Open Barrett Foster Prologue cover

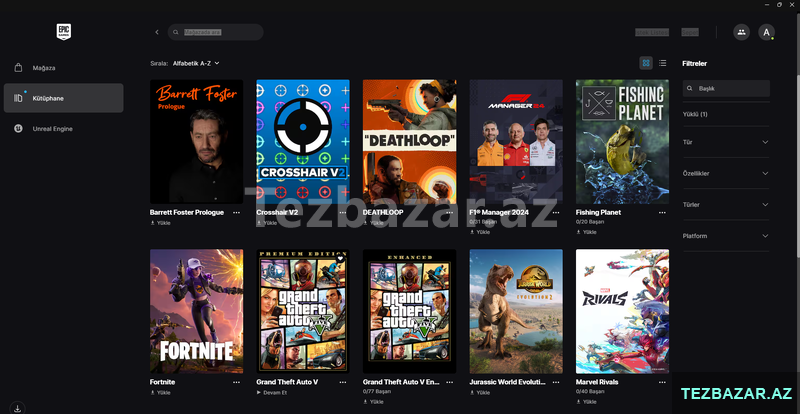click(196, 141)
